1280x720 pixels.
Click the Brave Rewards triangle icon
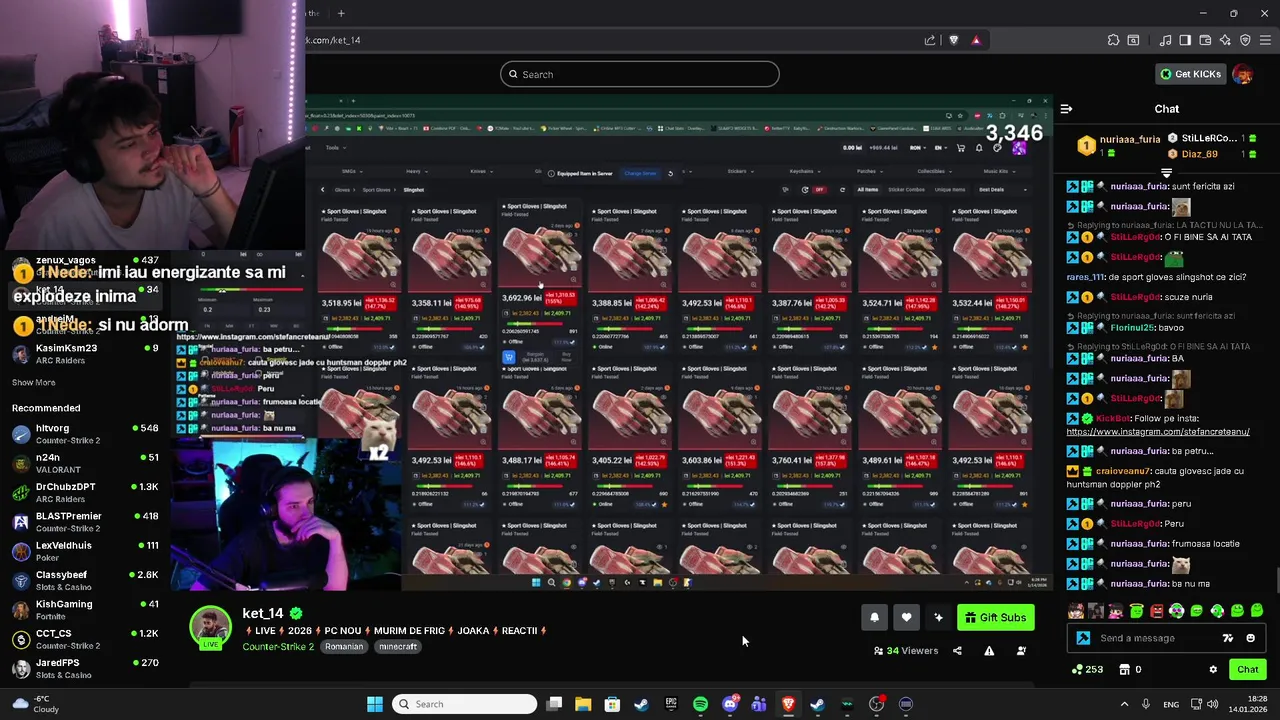pyautogui.click(x=976, y=40)
